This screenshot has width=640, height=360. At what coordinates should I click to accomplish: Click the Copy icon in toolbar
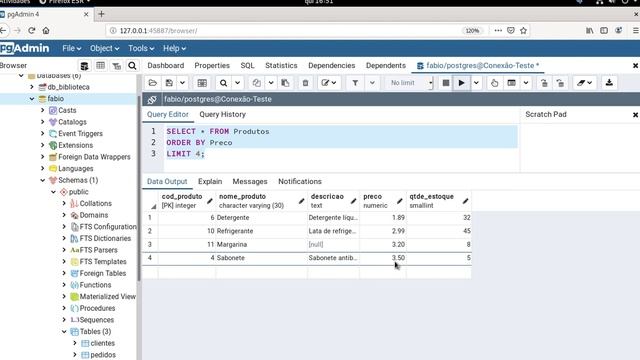click(x=256, y=83)
